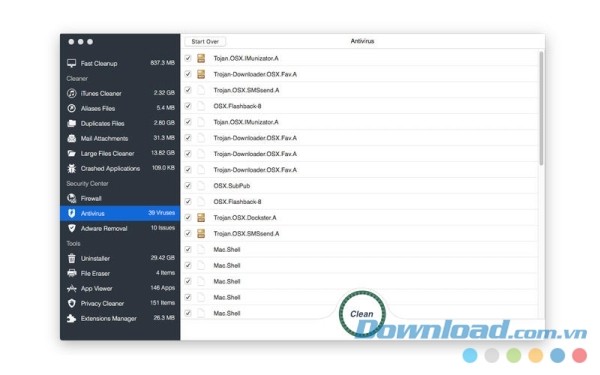This screenshot has width=600, height=375.
Task: Click the '29.42 GB' Uninstaller value
Action: coord(163,258)
